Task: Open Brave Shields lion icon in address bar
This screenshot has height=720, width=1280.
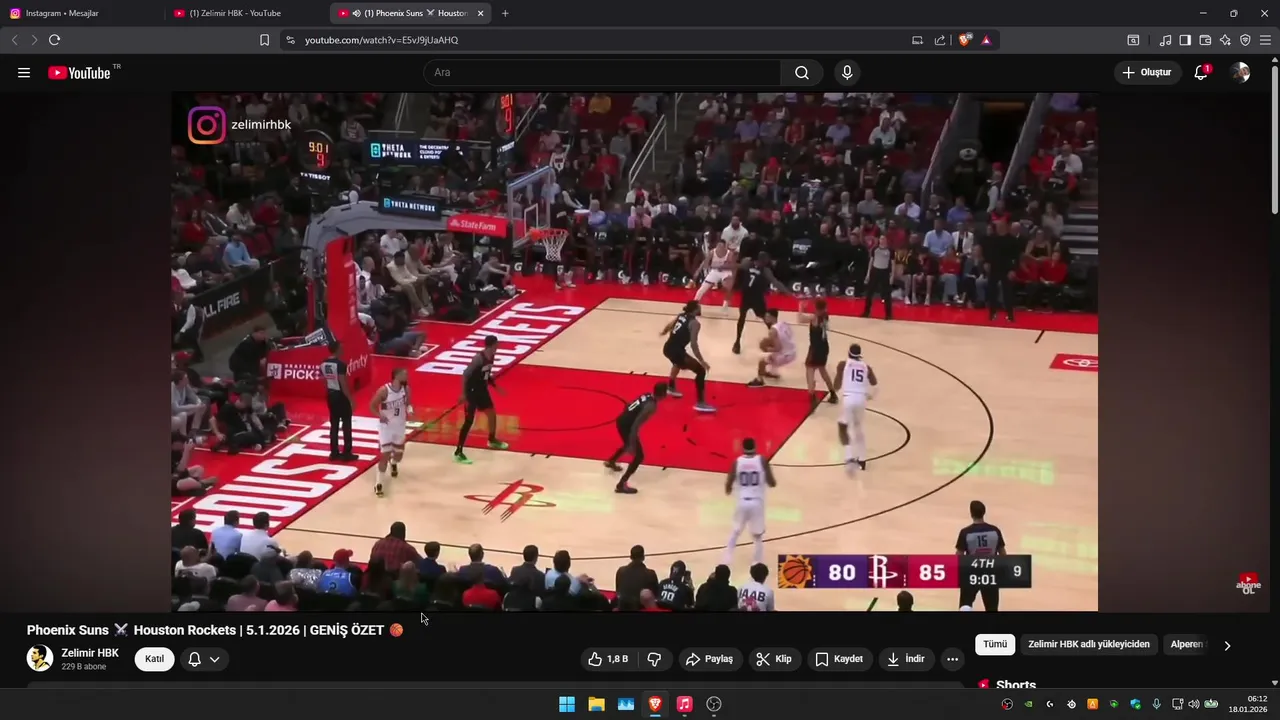Action: point(965,40)
